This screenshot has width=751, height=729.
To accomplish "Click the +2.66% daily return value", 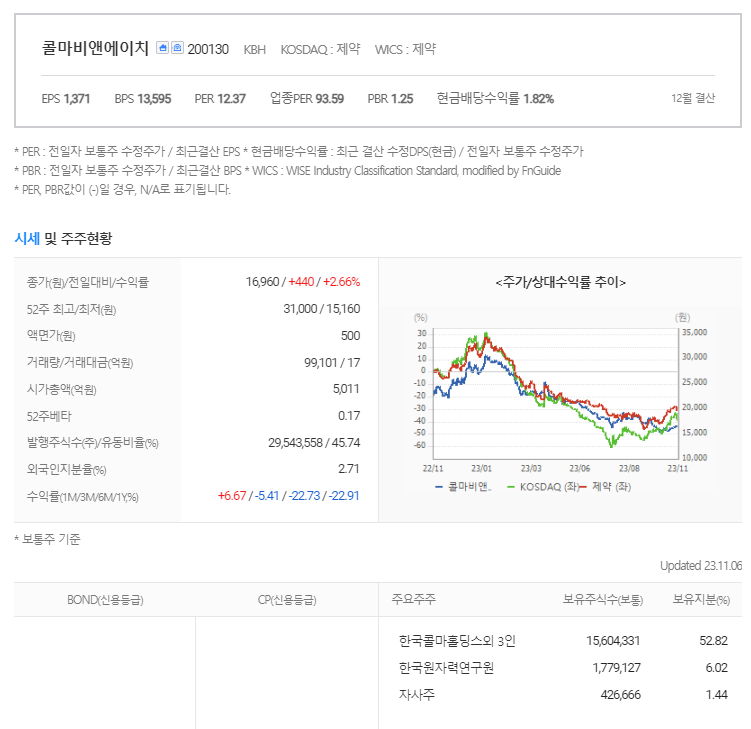I will coord(341,282).
